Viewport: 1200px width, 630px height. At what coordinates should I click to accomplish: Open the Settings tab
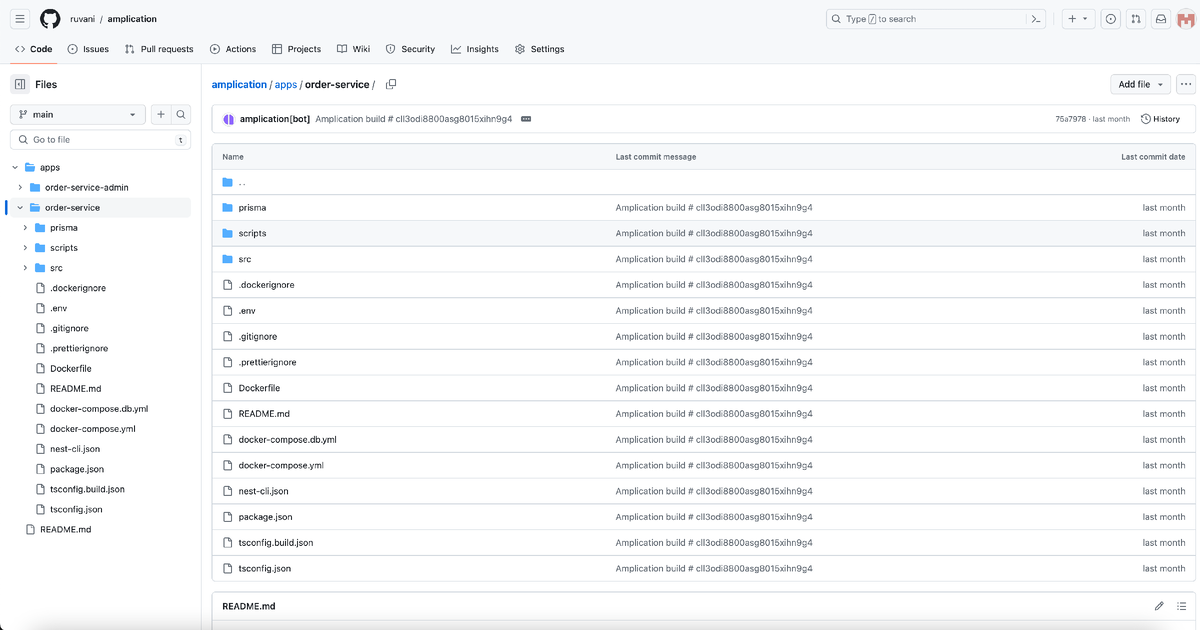click(x=539, y=49)
